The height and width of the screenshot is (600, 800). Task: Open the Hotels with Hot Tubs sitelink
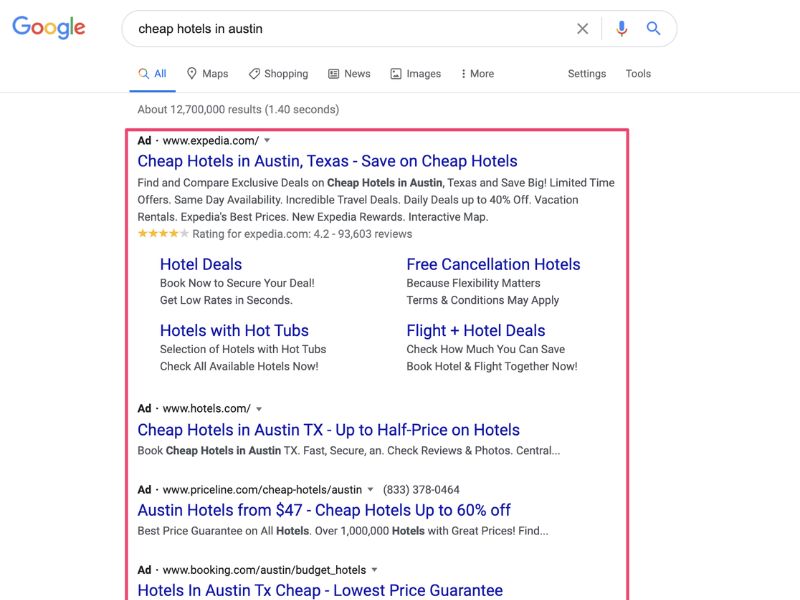coord(234,330)
